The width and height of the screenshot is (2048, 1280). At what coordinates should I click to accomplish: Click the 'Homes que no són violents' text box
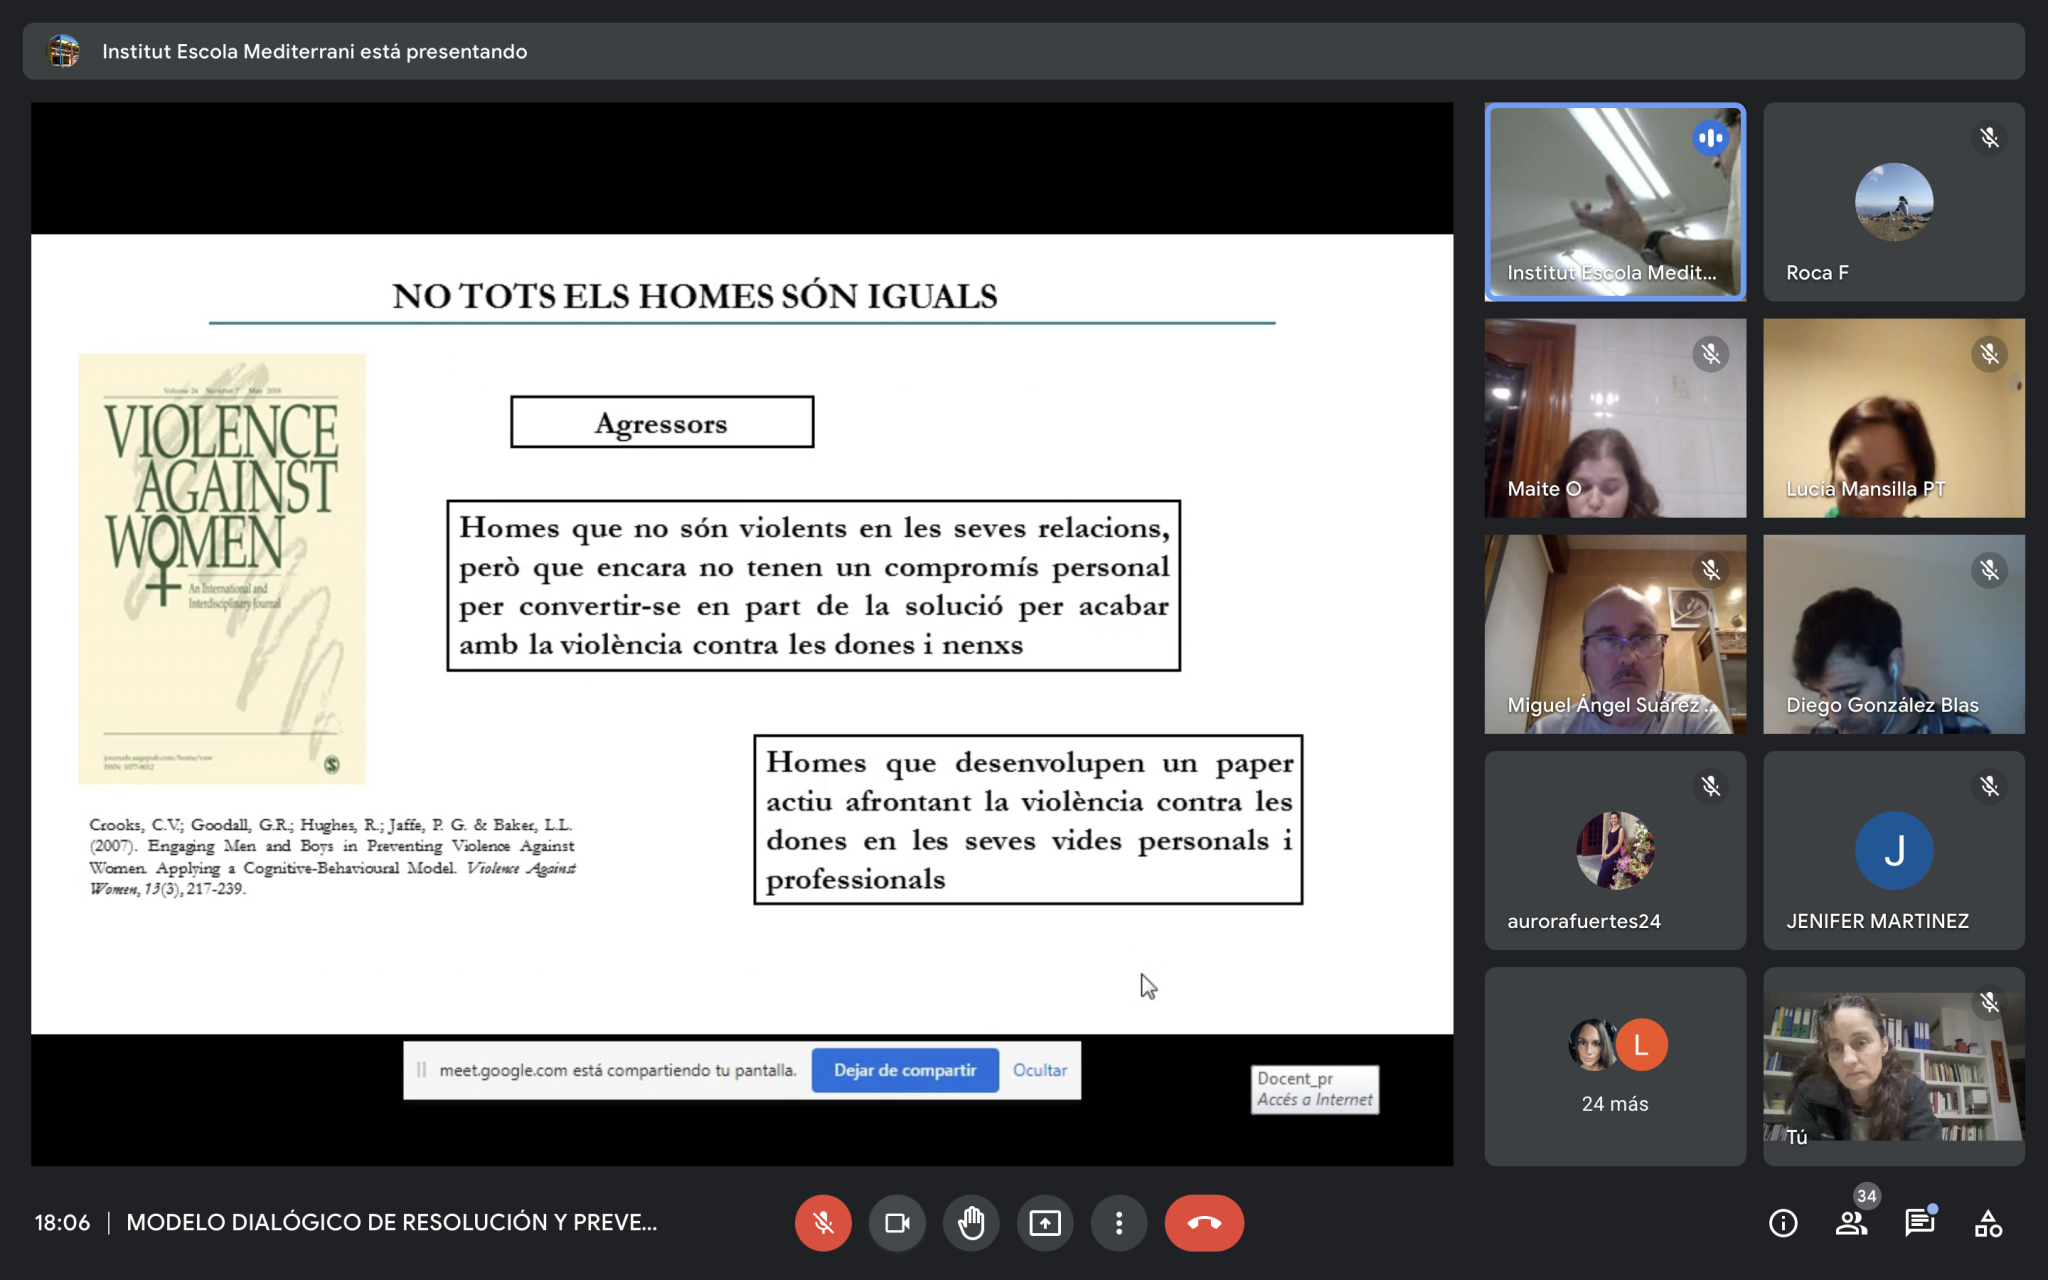pyautogui.click(x=814, y=585)
